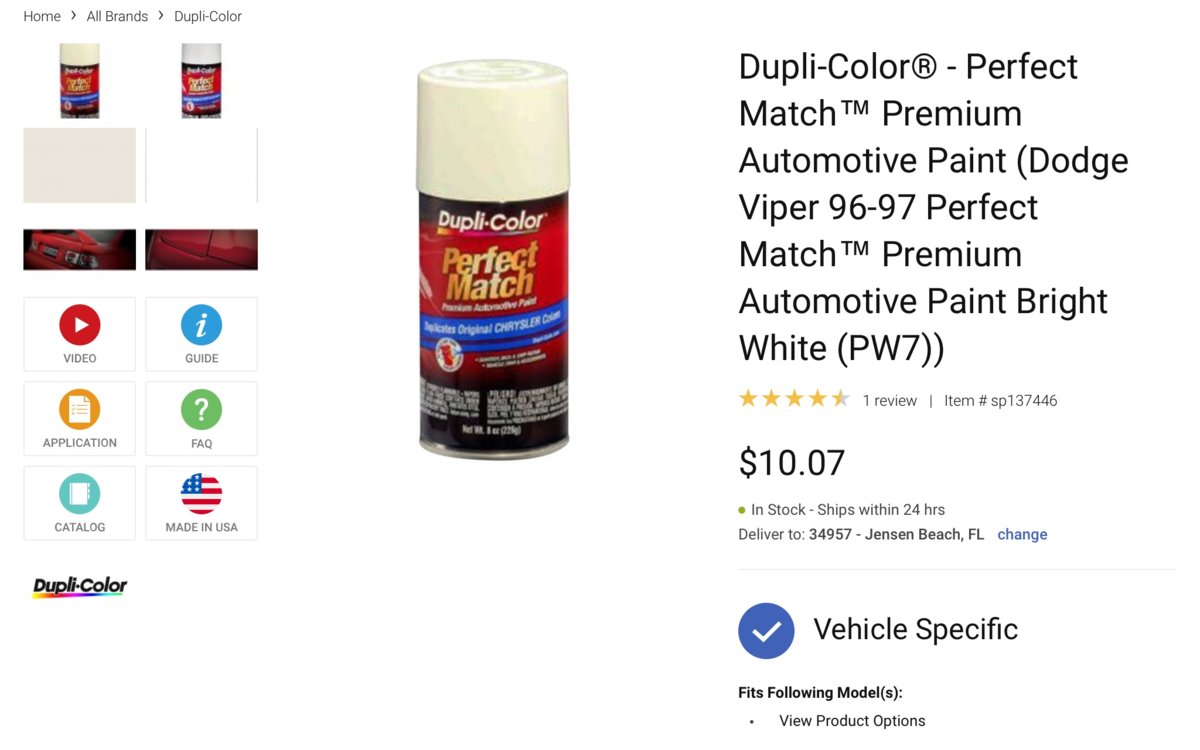Change the delivery ZIP code
The height and width of the screenshot is (750, 1200).
(1022, 534)
